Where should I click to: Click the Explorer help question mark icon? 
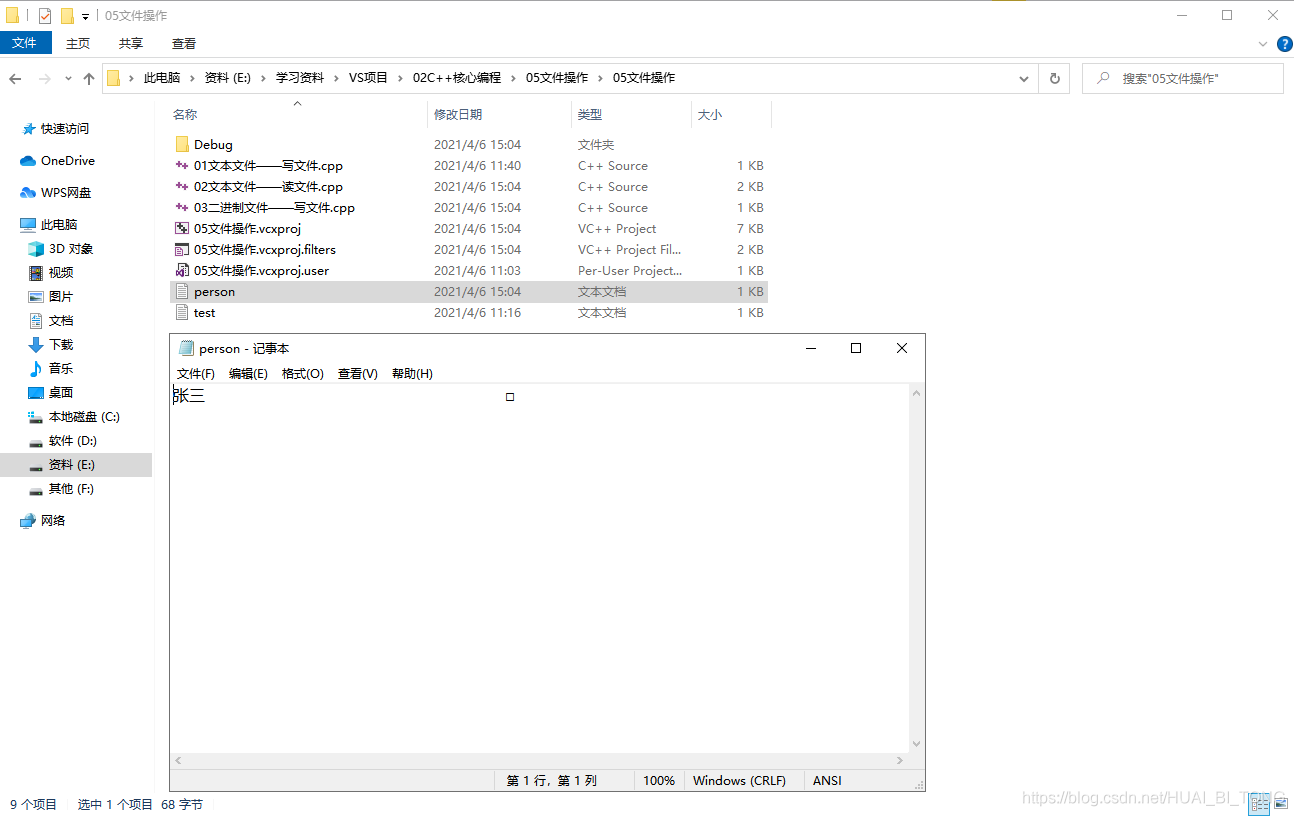pyautogui.click(x=1285, y=44)
